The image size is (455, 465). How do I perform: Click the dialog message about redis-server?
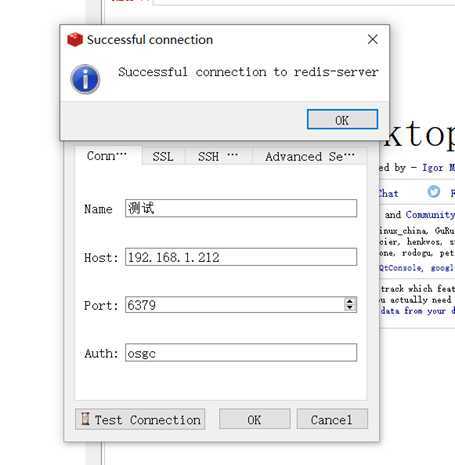[x=248, y=72]
